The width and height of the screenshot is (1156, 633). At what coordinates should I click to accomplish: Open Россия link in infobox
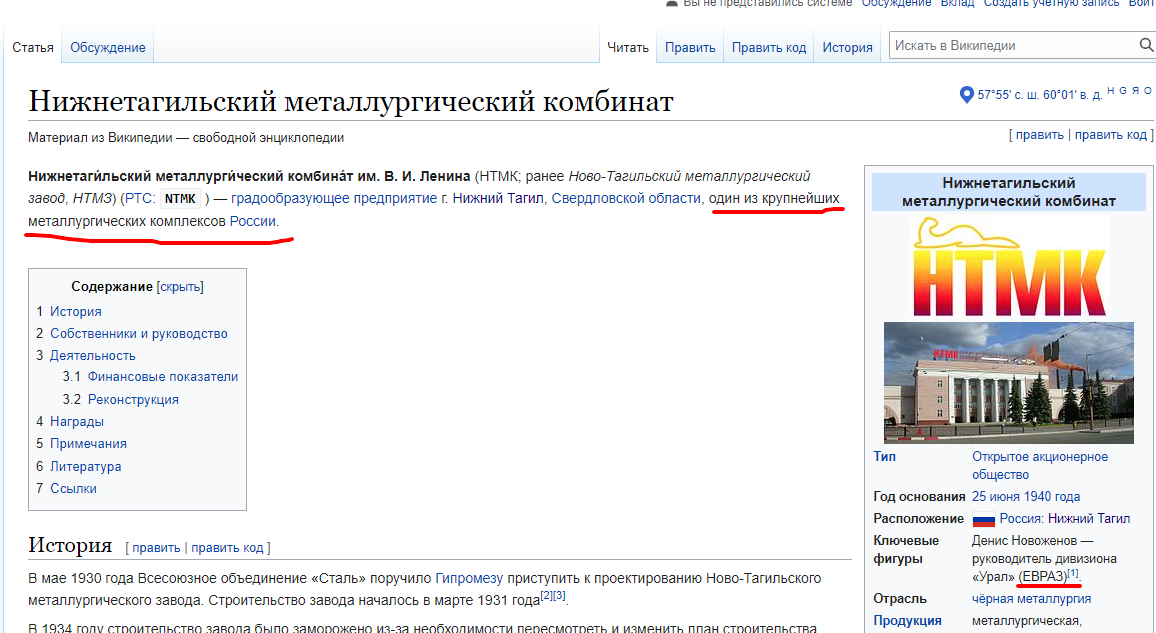pyautogui.click(x=1020, y=519)
